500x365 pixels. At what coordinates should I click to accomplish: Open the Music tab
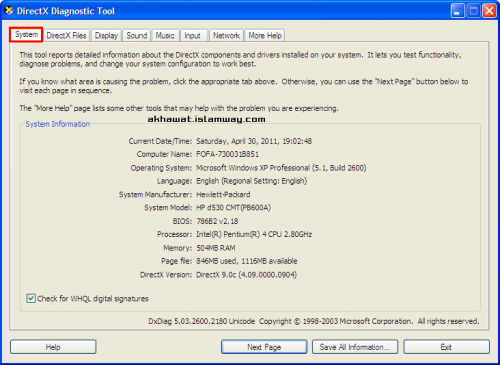[x=165, y=36]
